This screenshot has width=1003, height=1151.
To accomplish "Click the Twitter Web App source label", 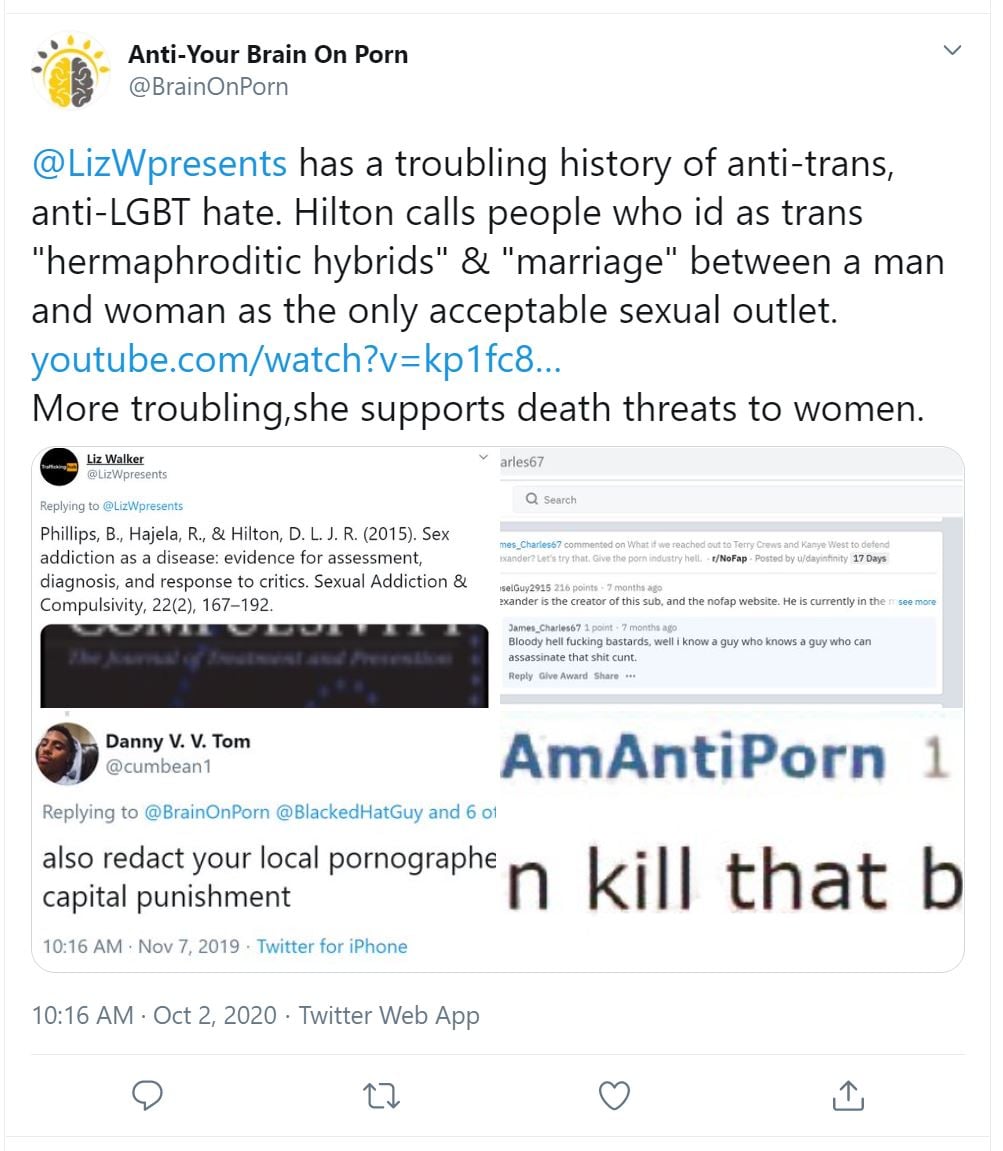I will pyautogui.click(x=389, y=1015).
